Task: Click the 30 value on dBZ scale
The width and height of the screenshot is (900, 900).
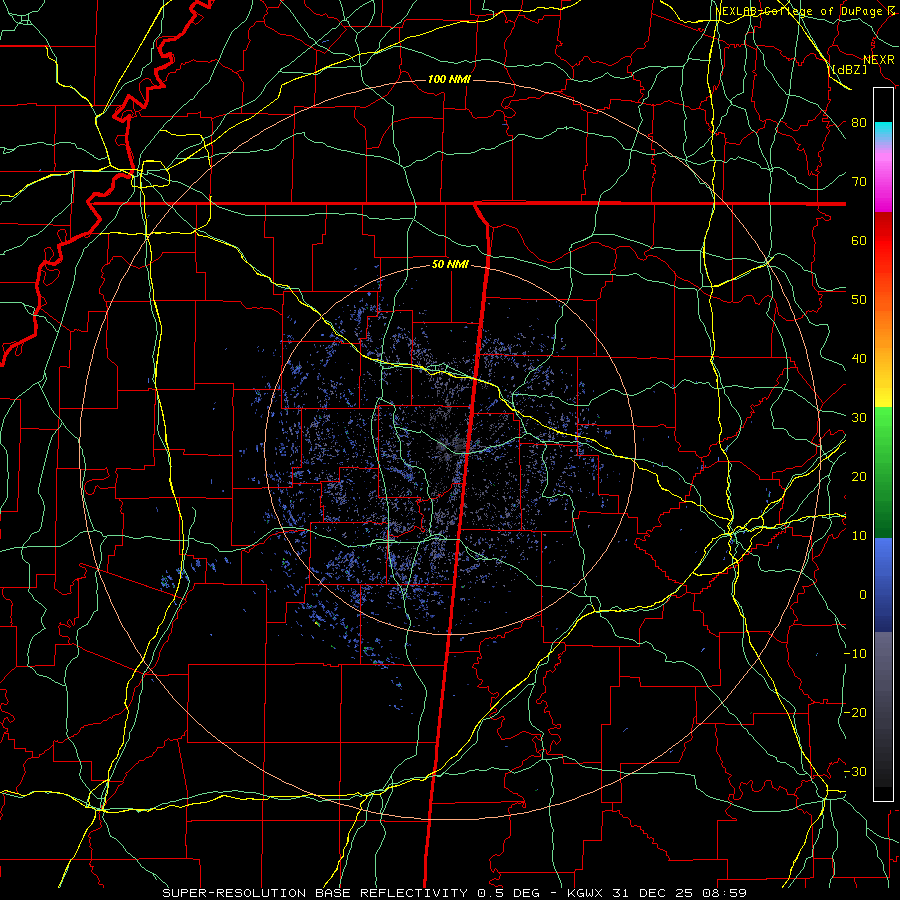Action: [x=859, y=417]
